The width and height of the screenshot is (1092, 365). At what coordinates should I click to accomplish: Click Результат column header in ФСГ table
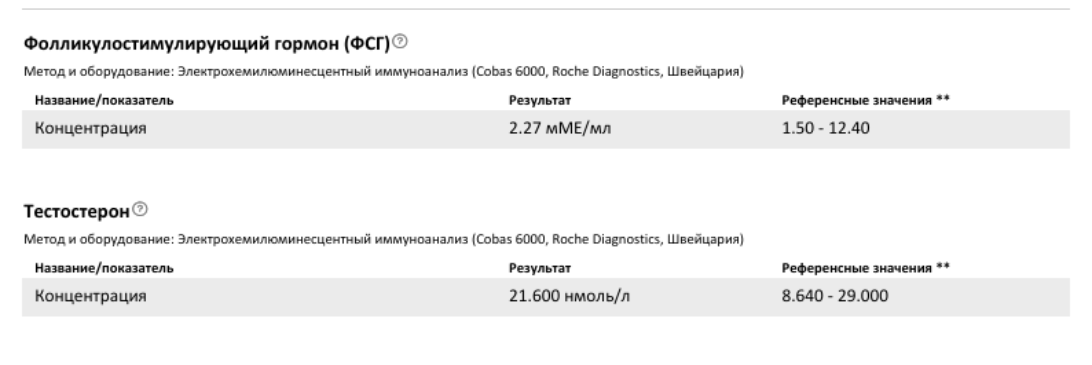click(x=540, y=100)
